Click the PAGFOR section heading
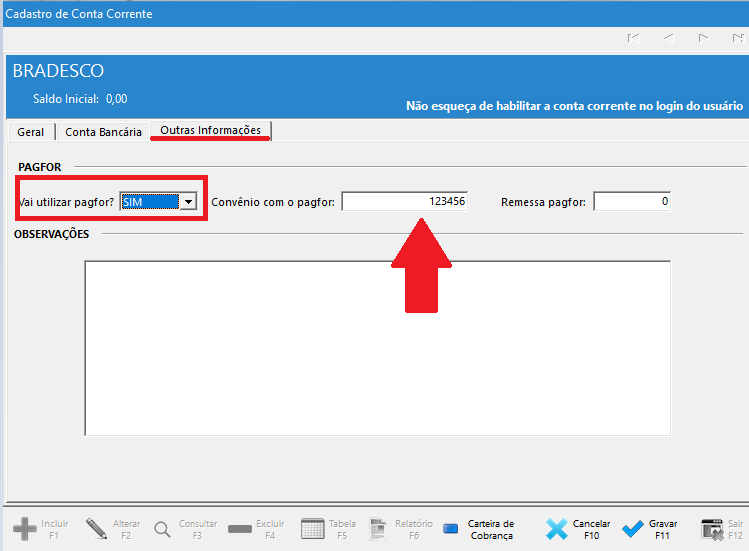This screenshot has height=551, width=749. pos(40,167)
